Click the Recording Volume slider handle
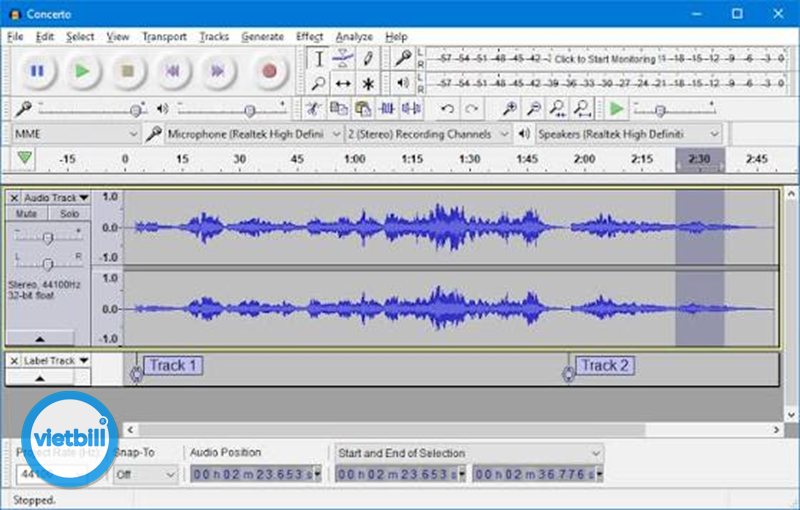800x510 pixels. 136,110
